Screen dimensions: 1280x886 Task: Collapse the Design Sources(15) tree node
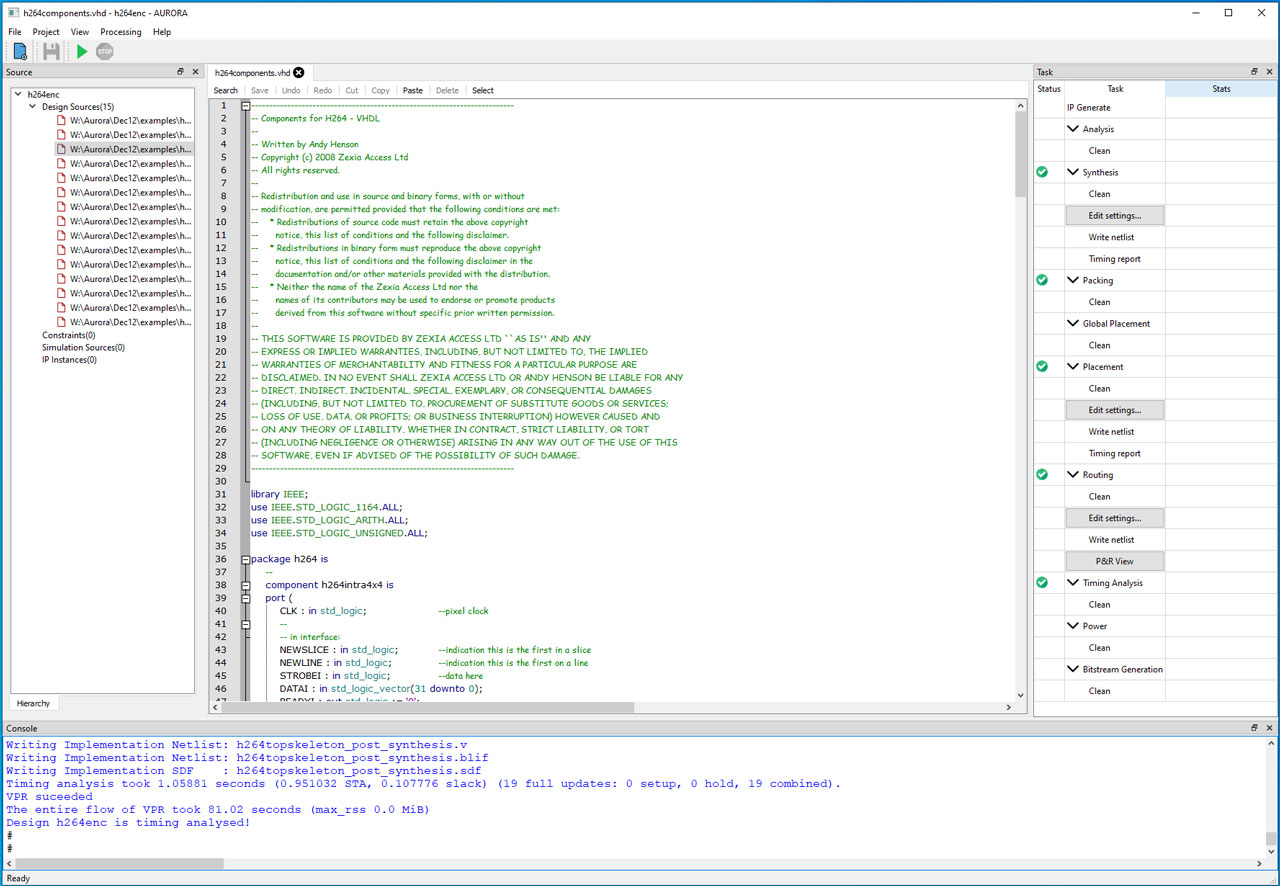33,106
